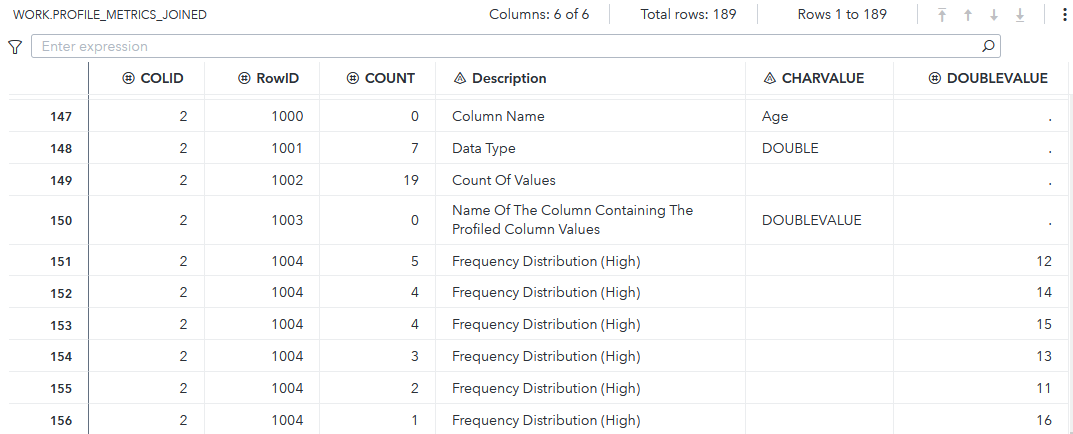This screenshot has width=1073, height=434.
Task: Click the Description character type icon
Action: pyautogui.click(x=460, y=78)
